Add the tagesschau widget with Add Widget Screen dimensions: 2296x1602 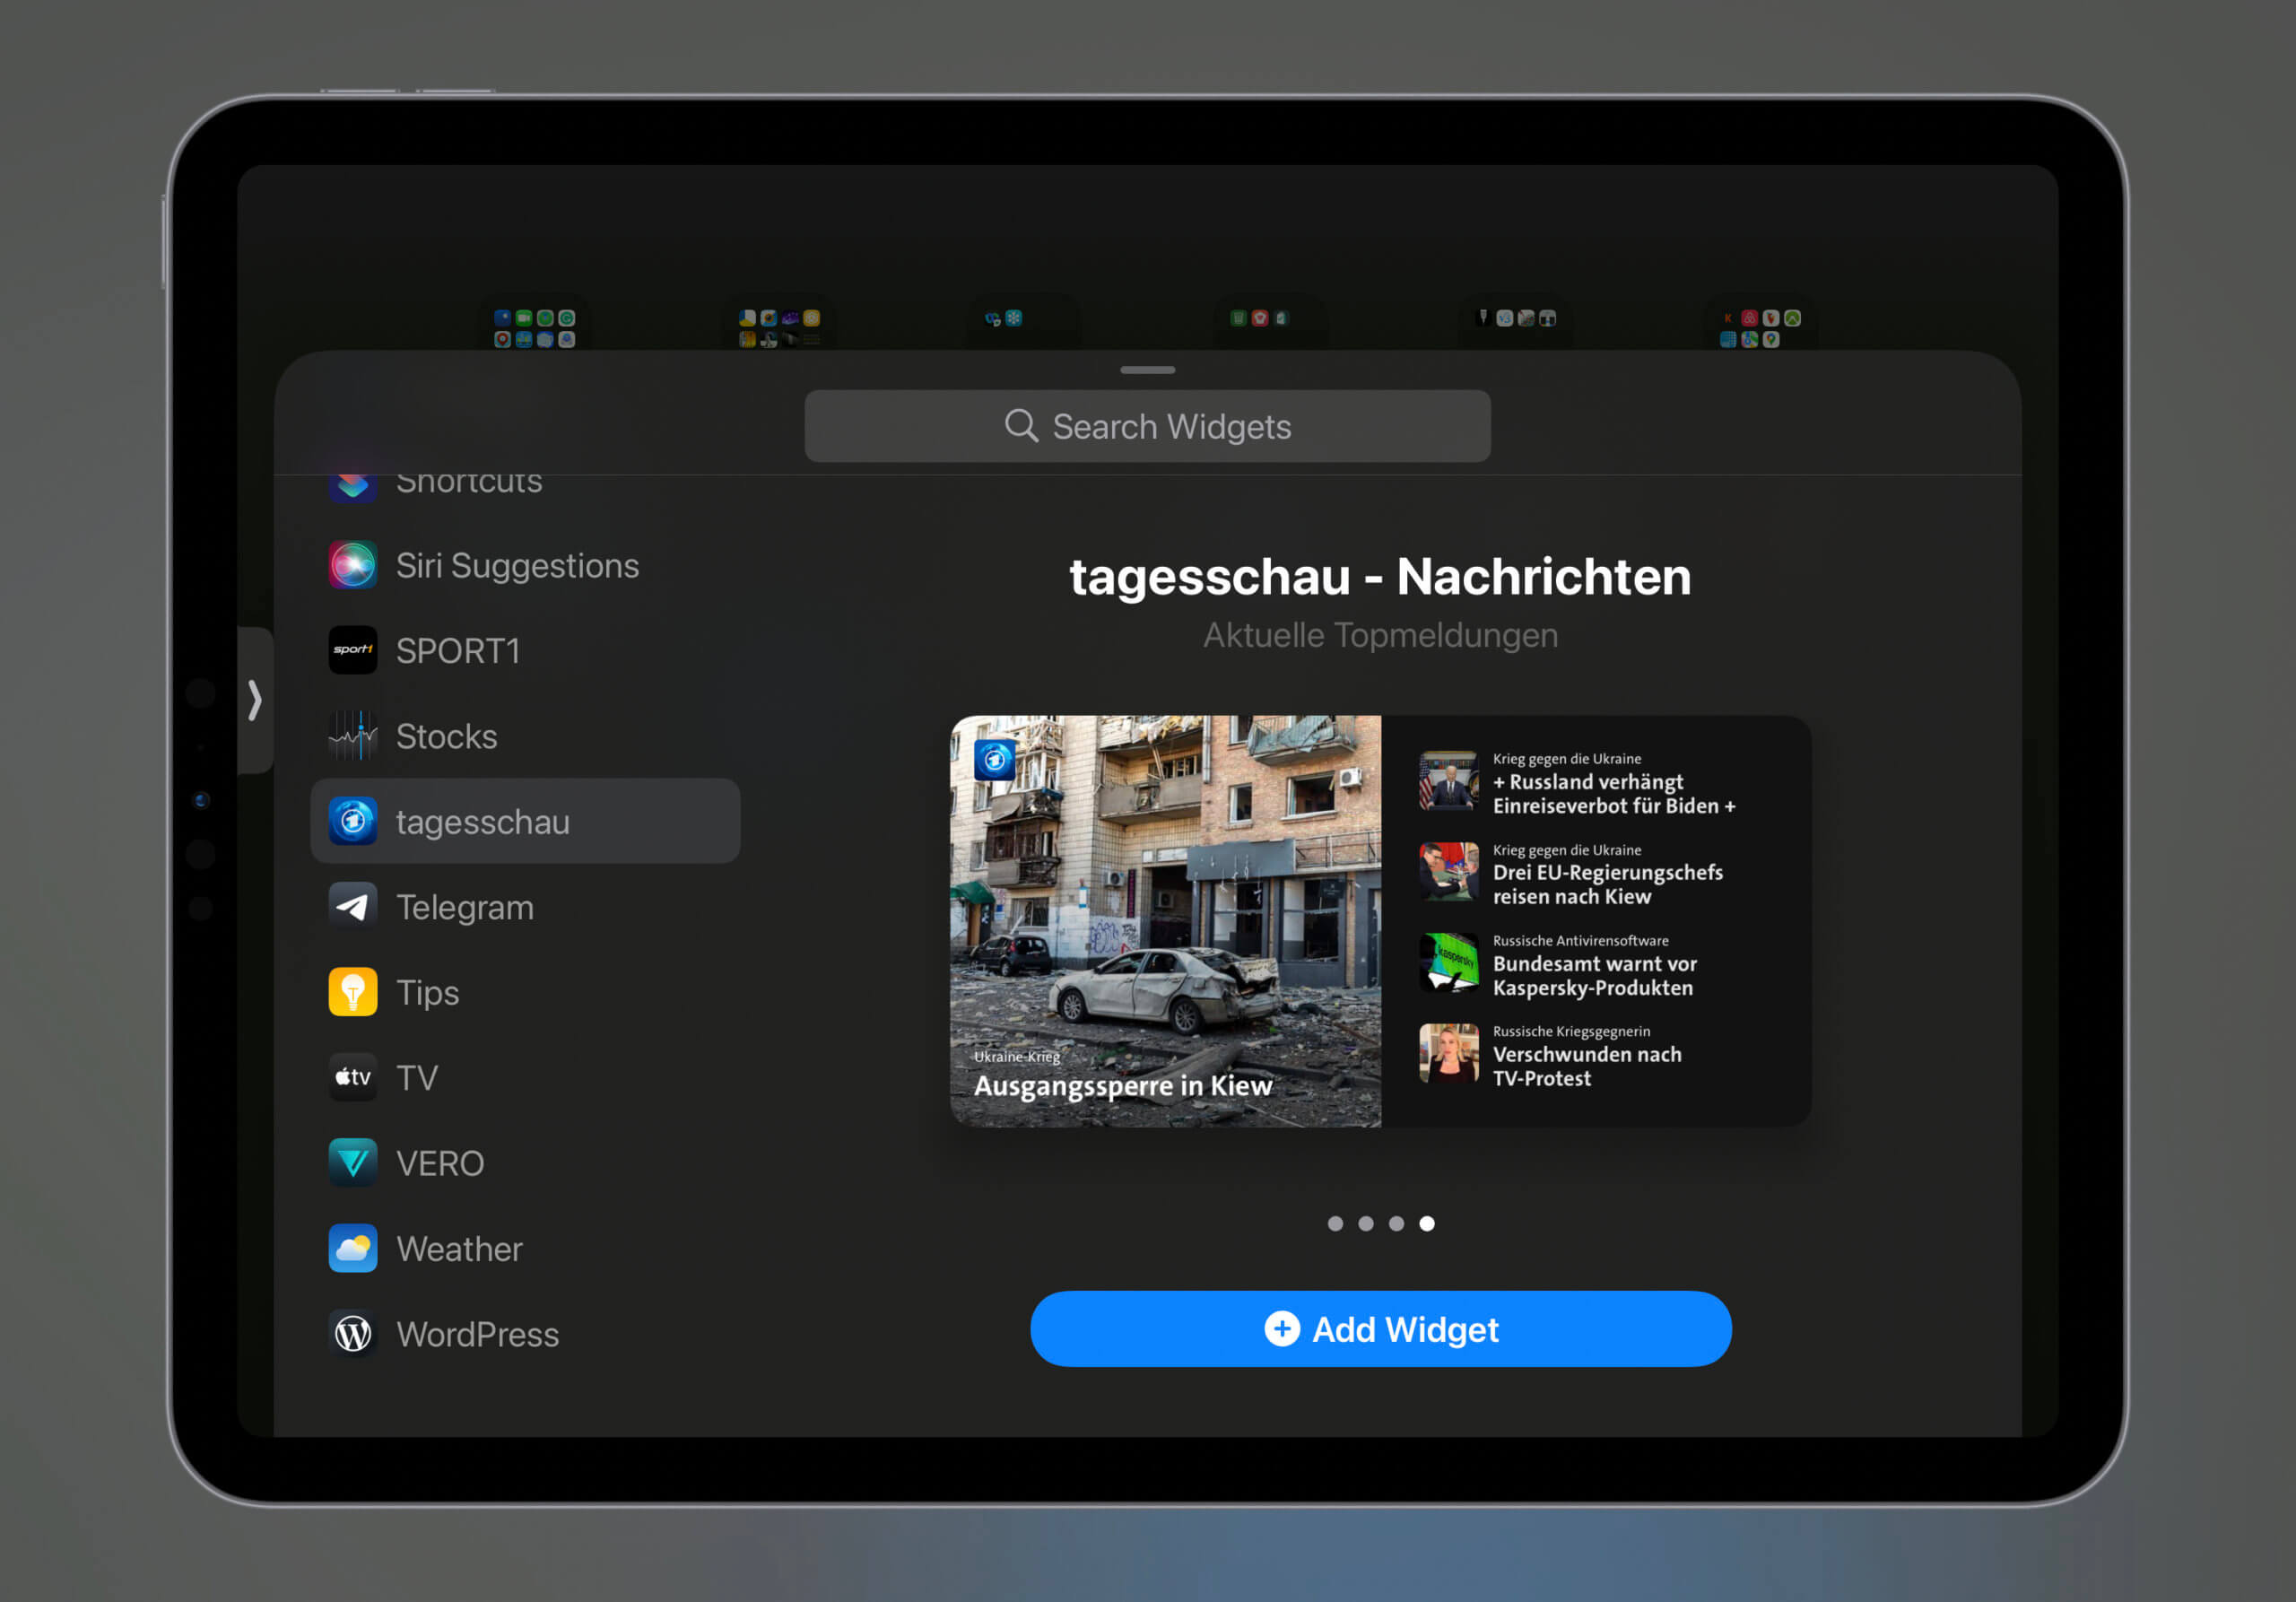coord(1380,1329)
